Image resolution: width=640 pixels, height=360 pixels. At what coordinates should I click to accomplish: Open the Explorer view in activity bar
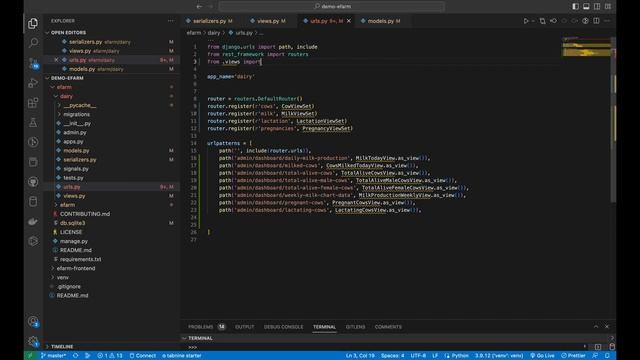[x=33, y=23]
